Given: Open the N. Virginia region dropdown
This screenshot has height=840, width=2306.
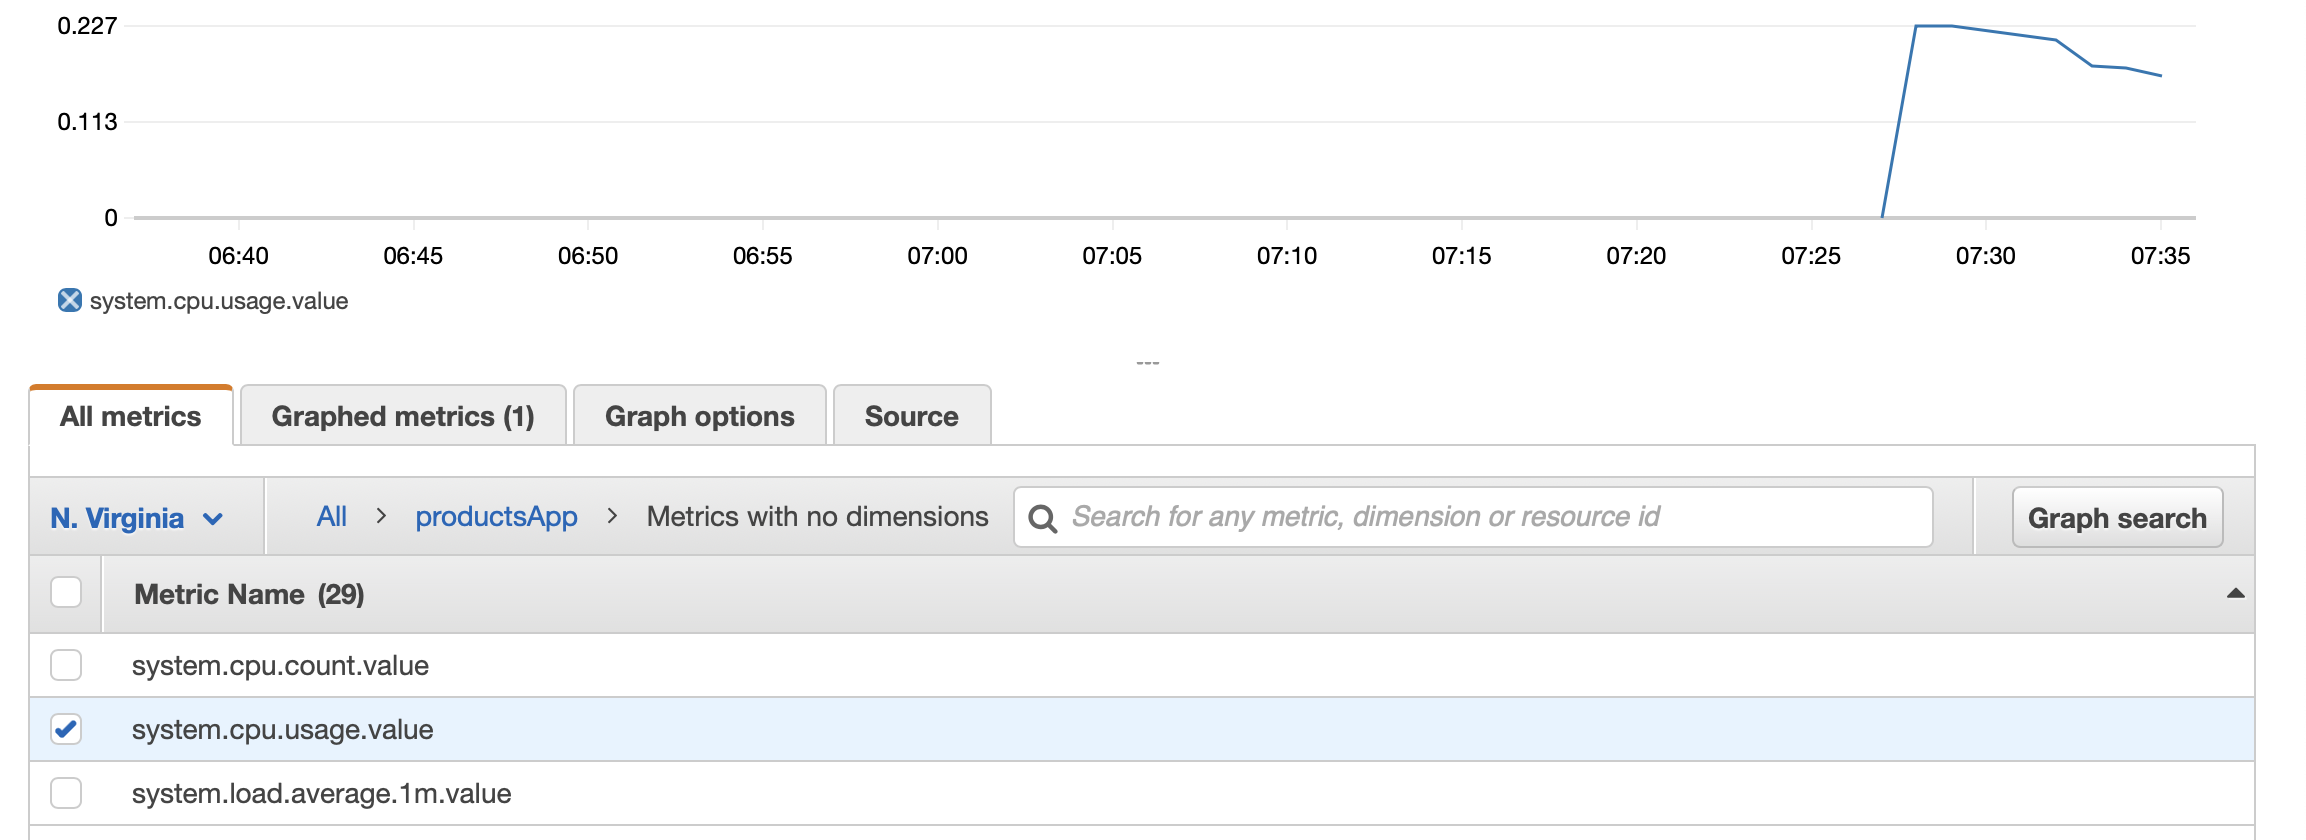Looking at the screenshot, I should pyautogui.click(x=137, y=518).
